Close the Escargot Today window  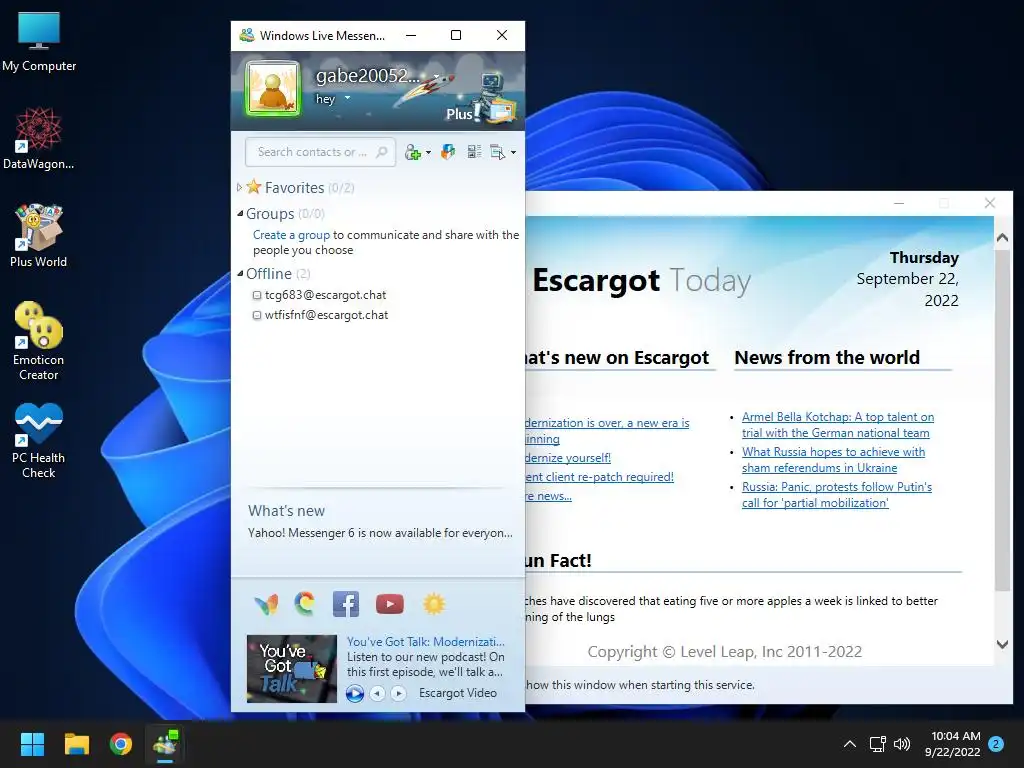(990, 203)
